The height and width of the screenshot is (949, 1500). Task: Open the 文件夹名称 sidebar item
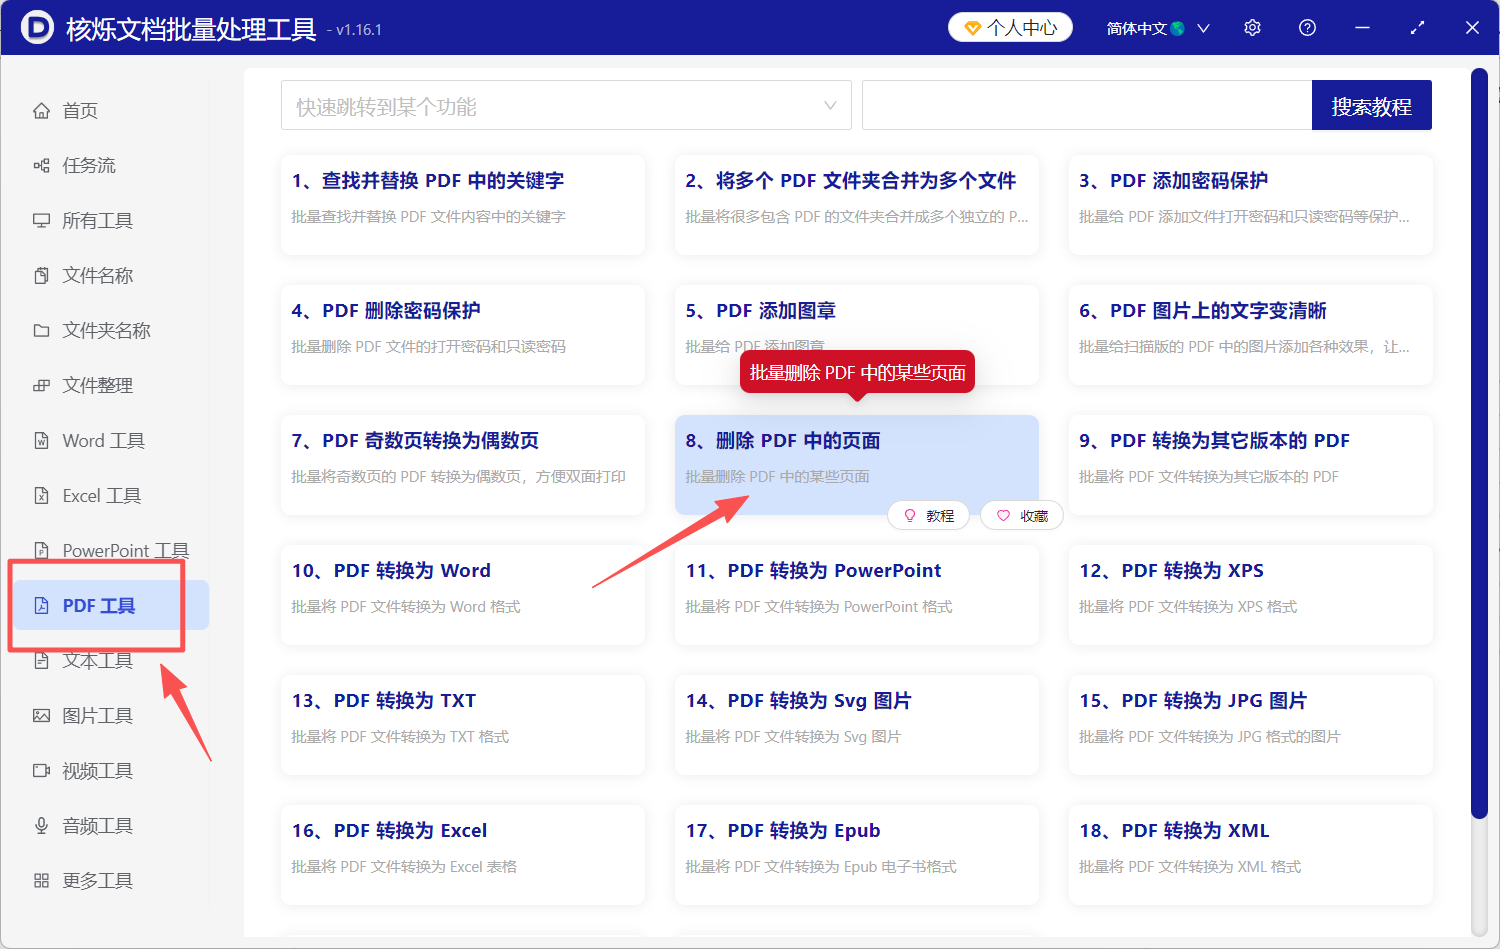[104, 330]
